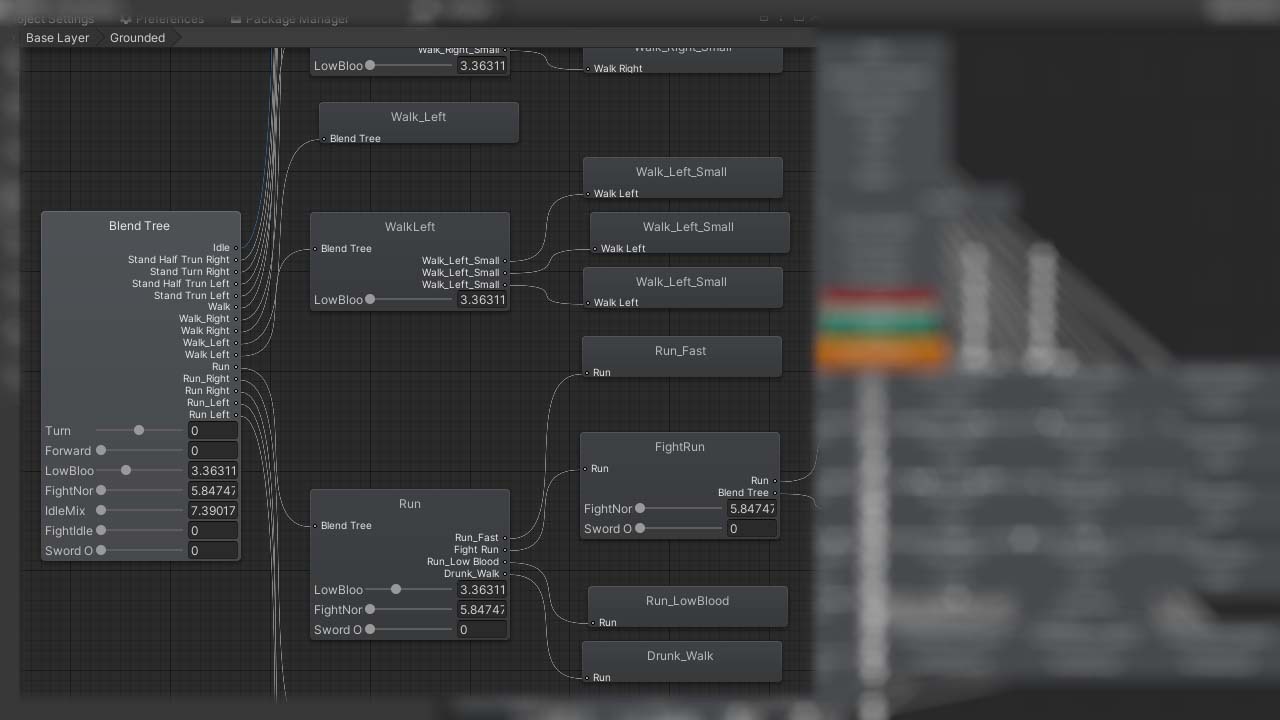Click the Sword O value field in Run node

tap(481, 630)
